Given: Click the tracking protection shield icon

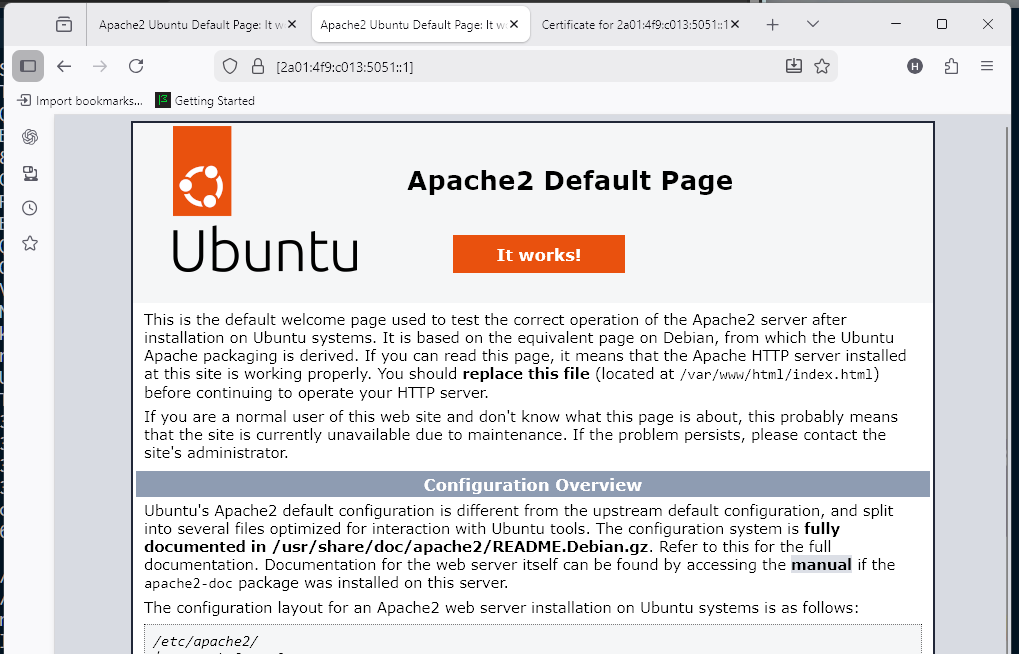Looking at the screenshot, I should [230, 67].
